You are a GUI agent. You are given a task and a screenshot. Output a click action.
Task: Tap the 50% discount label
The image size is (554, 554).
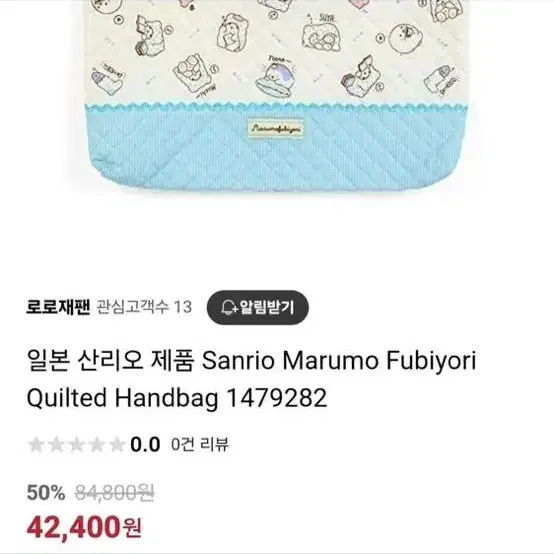46,492
